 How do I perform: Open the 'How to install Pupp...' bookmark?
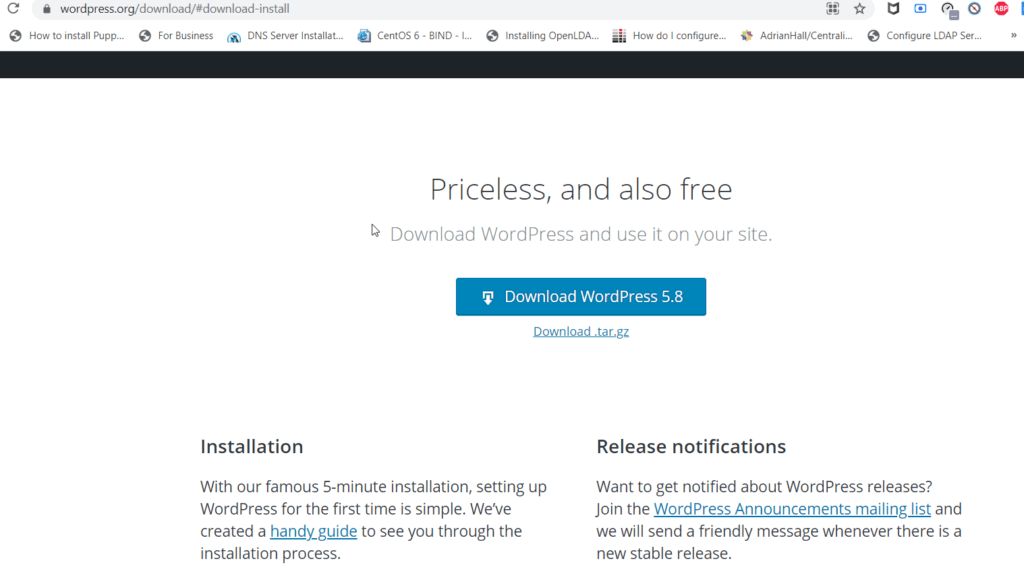pos(67,36)
